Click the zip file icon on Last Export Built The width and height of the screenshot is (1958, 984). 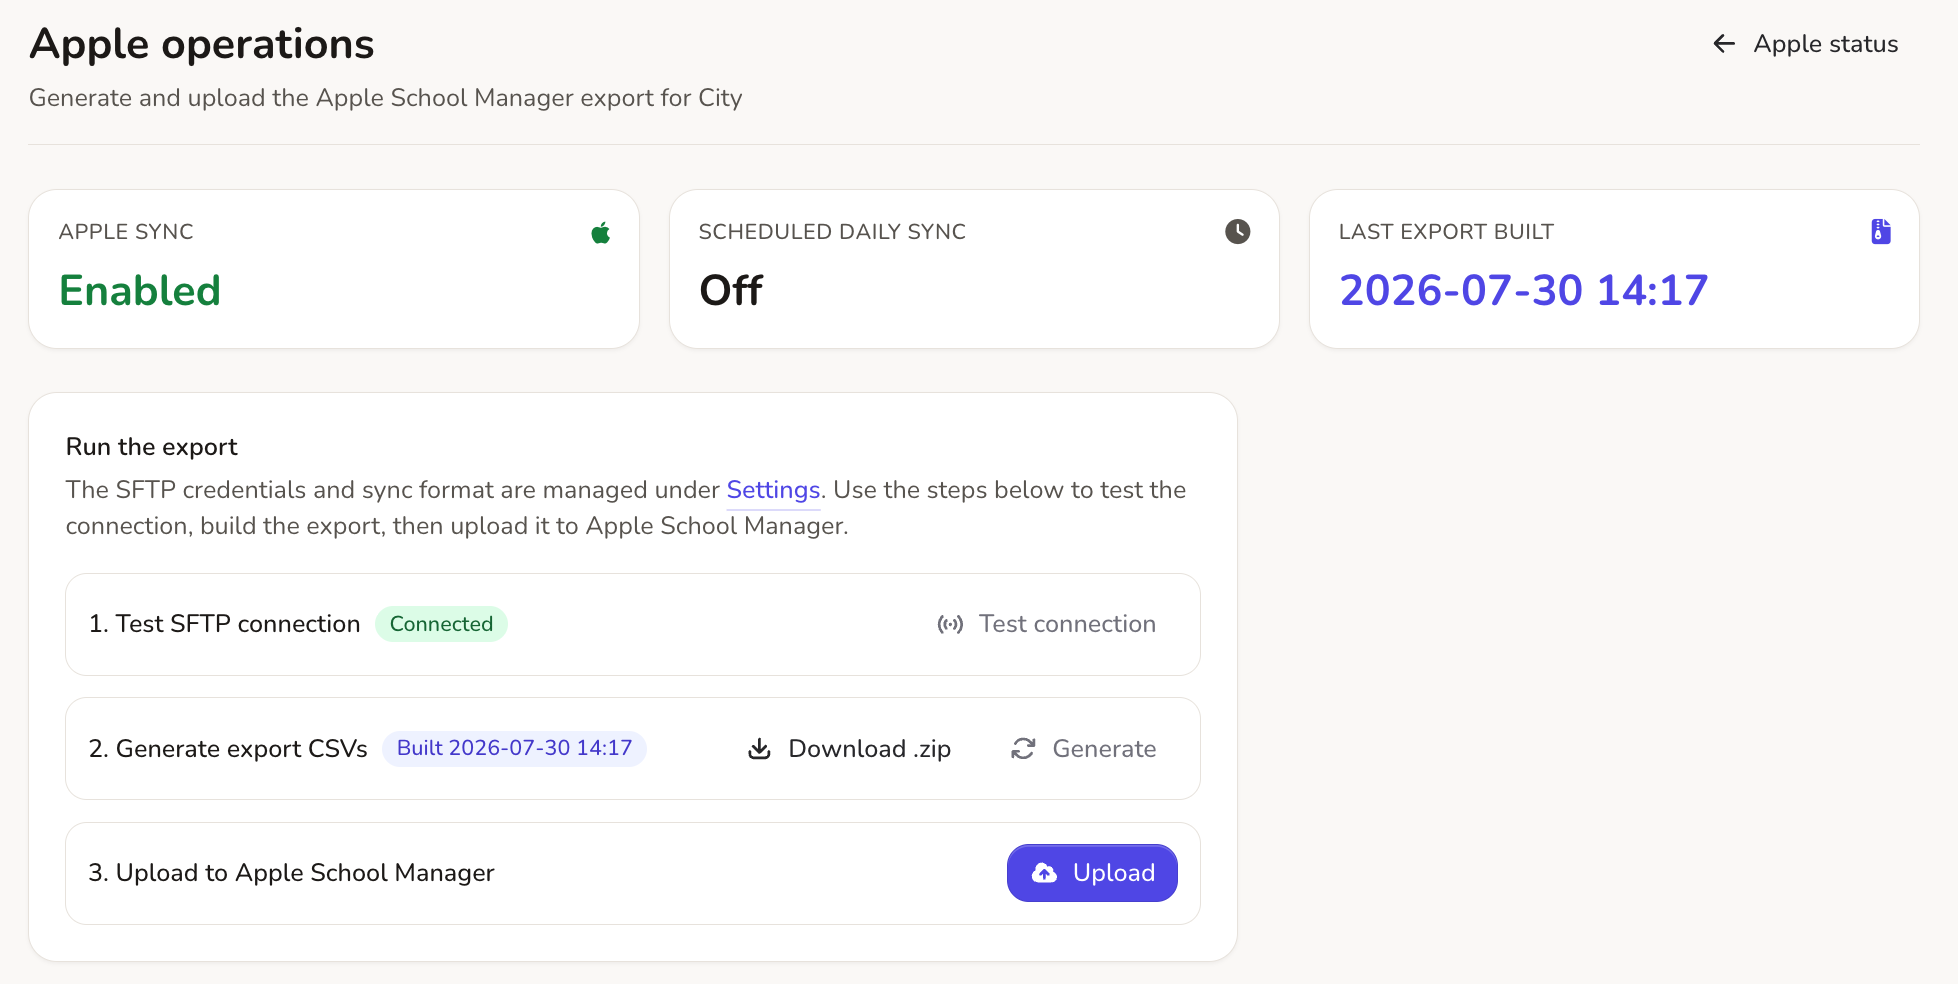point(1881,232)
